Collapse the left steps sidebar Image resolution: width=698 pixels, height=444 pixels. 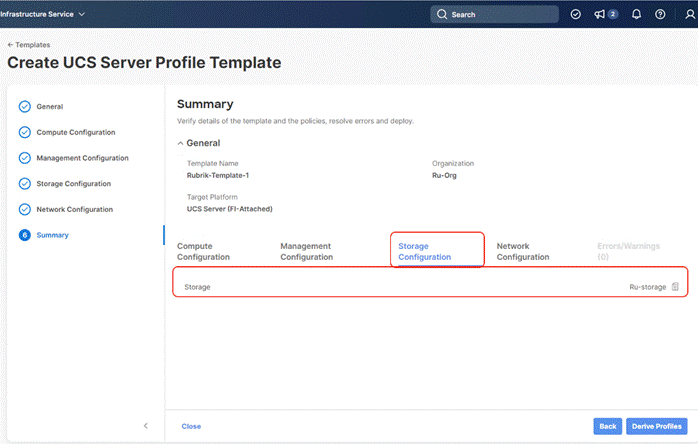pos(145,426)
